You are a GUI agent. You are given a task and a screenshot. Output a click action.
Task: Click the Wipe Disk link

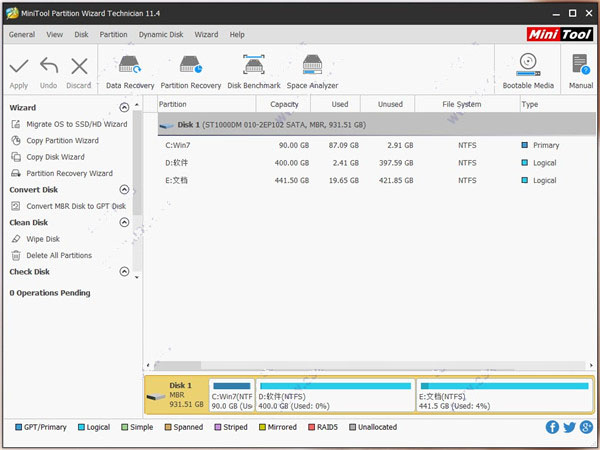[43, 239]
